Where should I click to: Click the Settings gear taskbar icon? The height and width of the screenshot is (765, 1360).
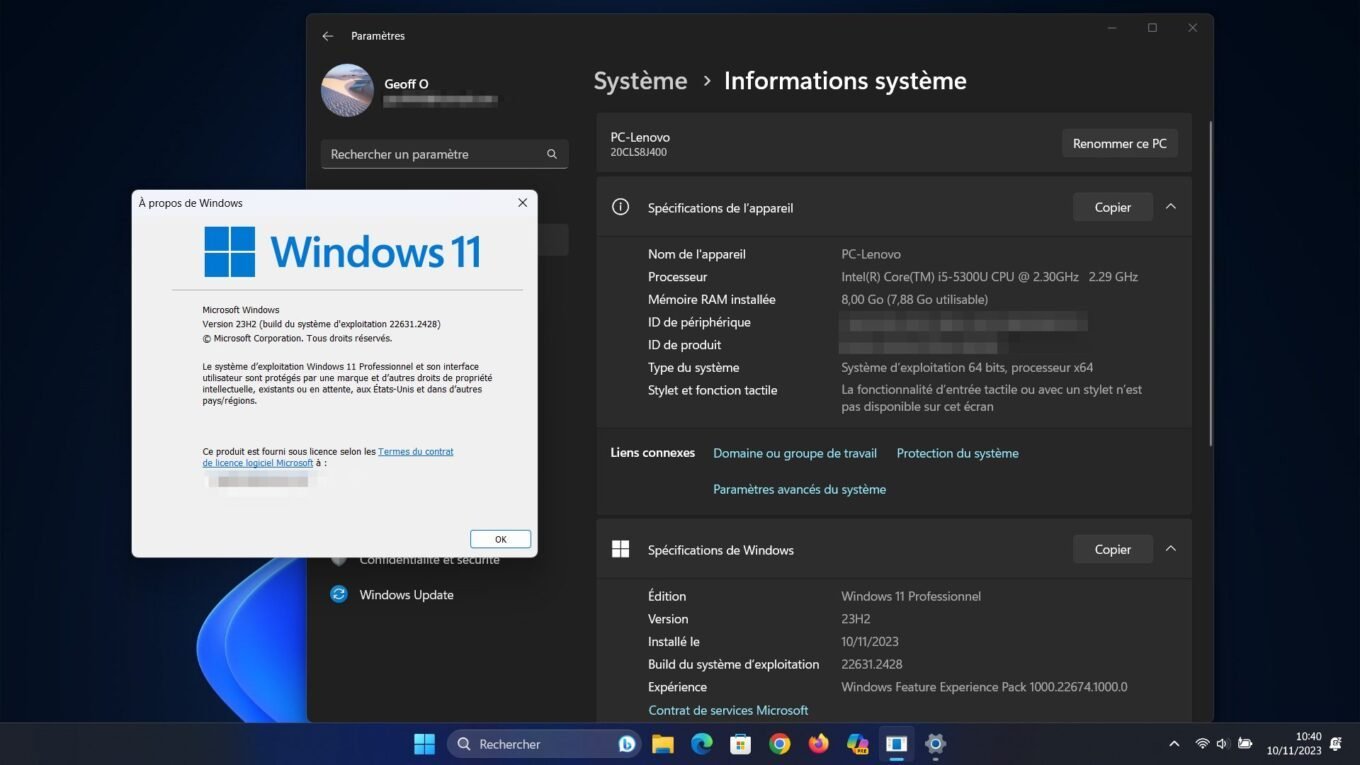(x=935, y=744)
